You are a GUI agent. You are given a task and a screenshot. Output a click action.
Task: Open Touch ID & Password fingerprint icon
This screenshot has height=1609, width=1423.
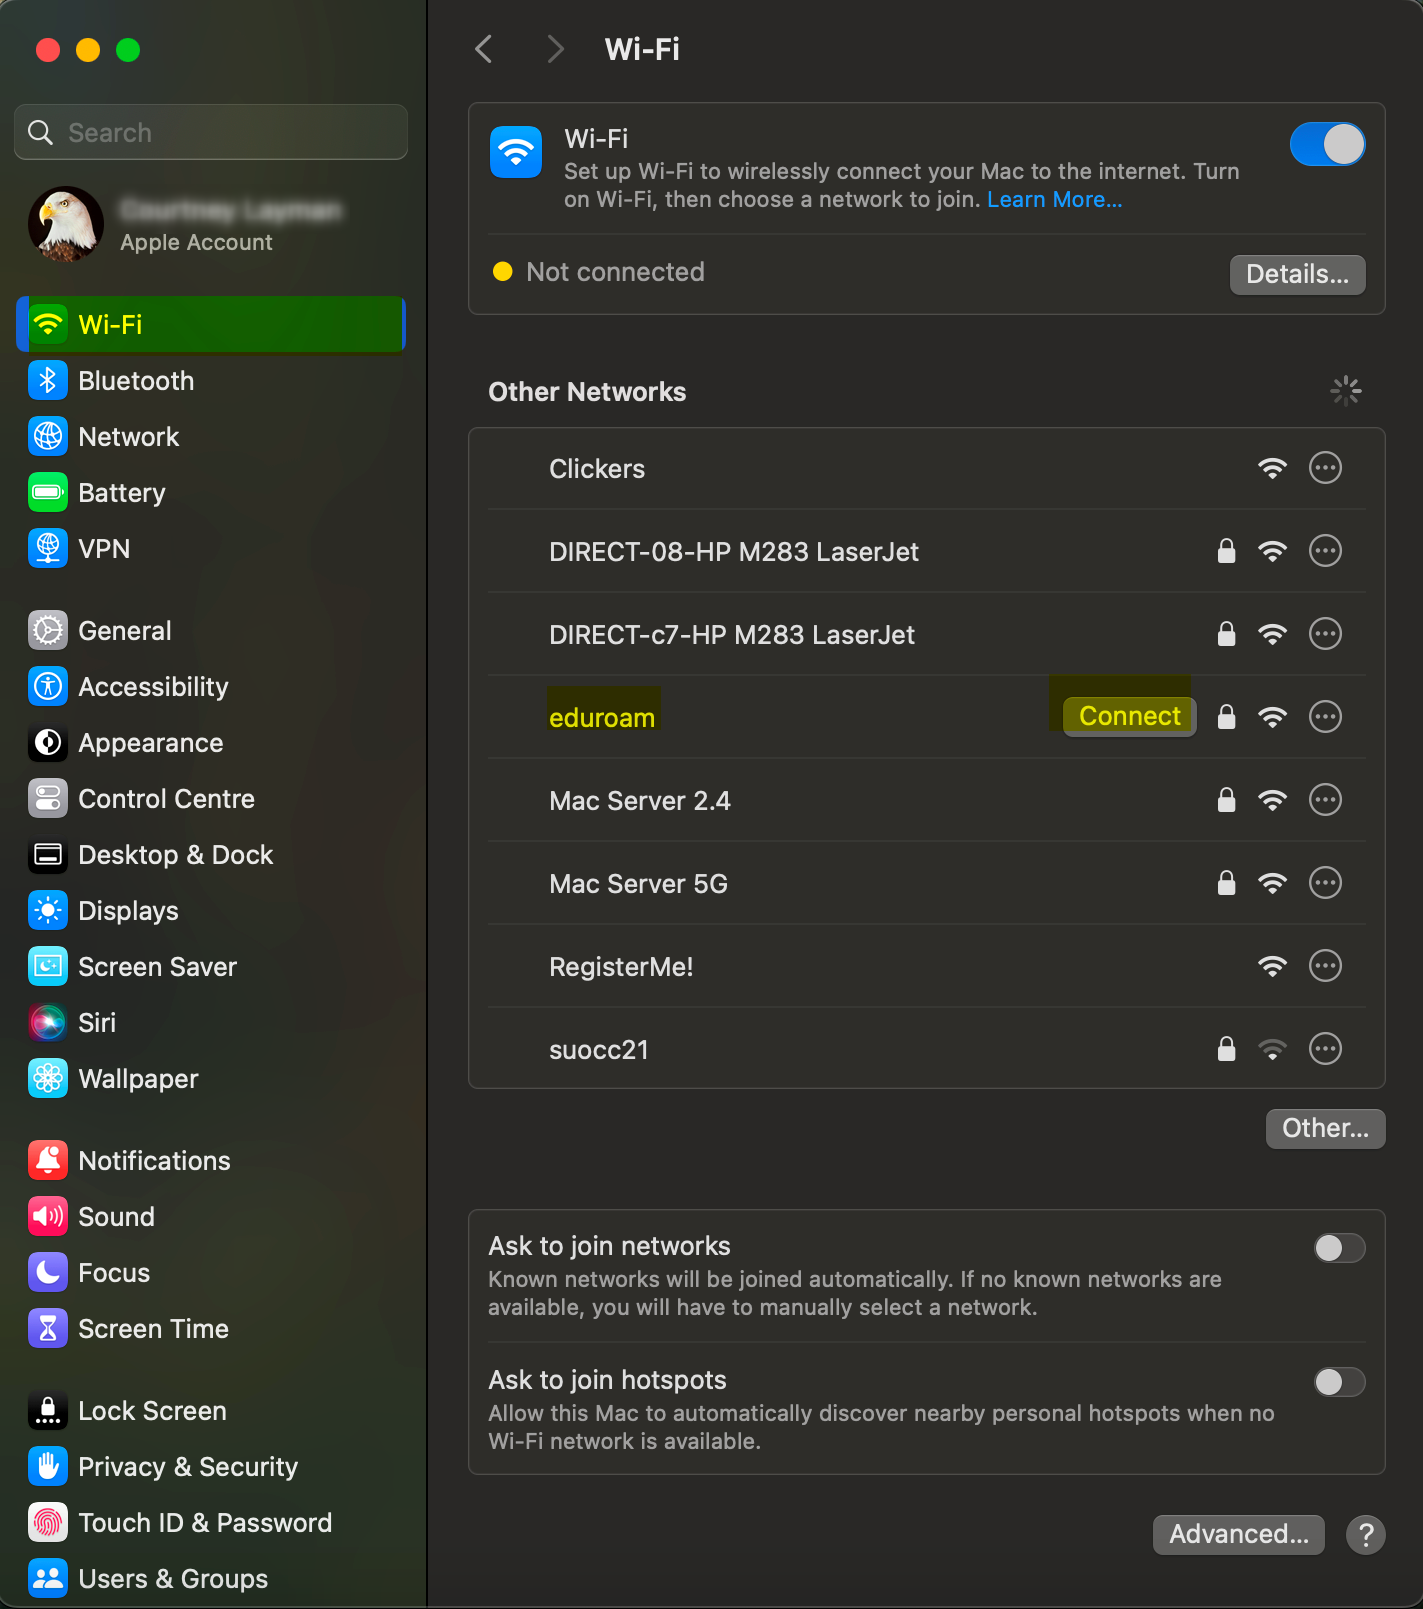[48, 1523]
